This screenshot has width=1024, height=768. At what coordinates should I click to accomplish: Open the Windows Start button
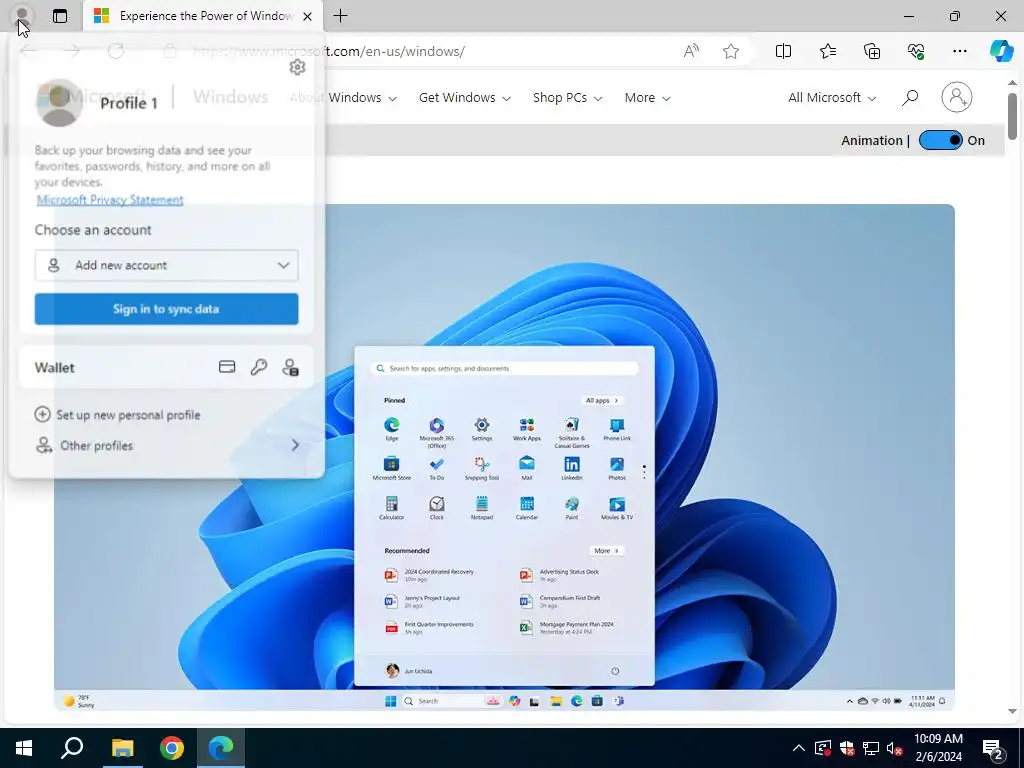(x=24, y=748)
